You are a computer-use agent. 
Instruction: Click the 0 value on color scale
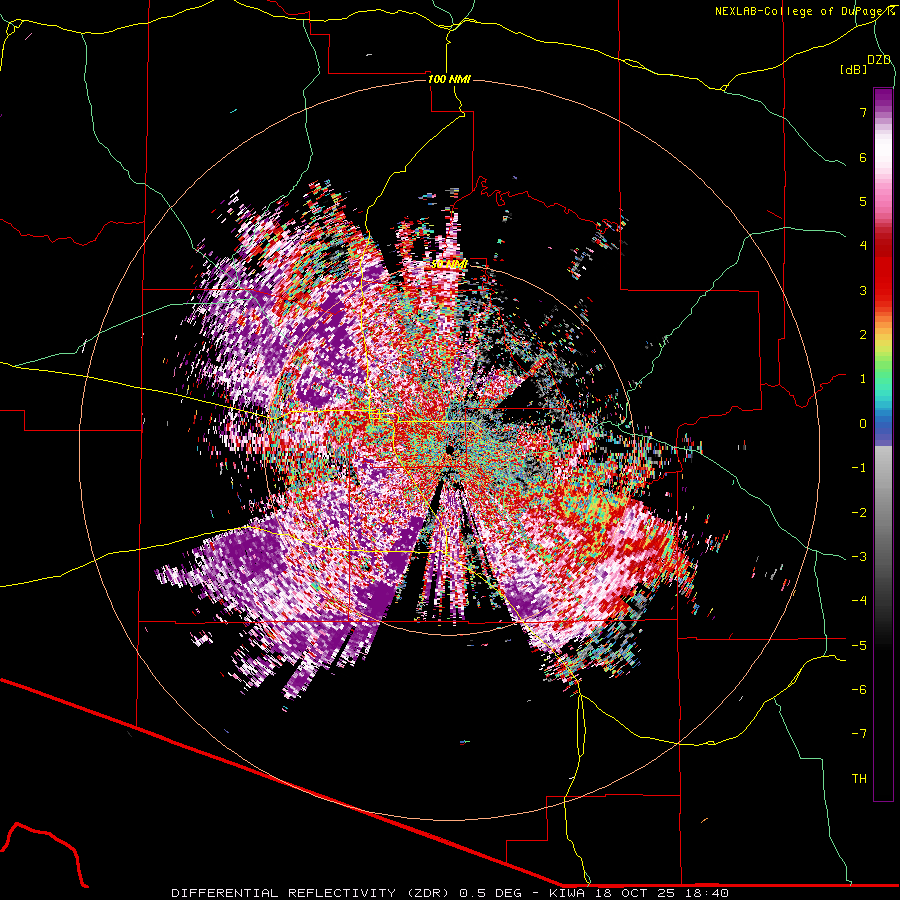click(863, 424)
